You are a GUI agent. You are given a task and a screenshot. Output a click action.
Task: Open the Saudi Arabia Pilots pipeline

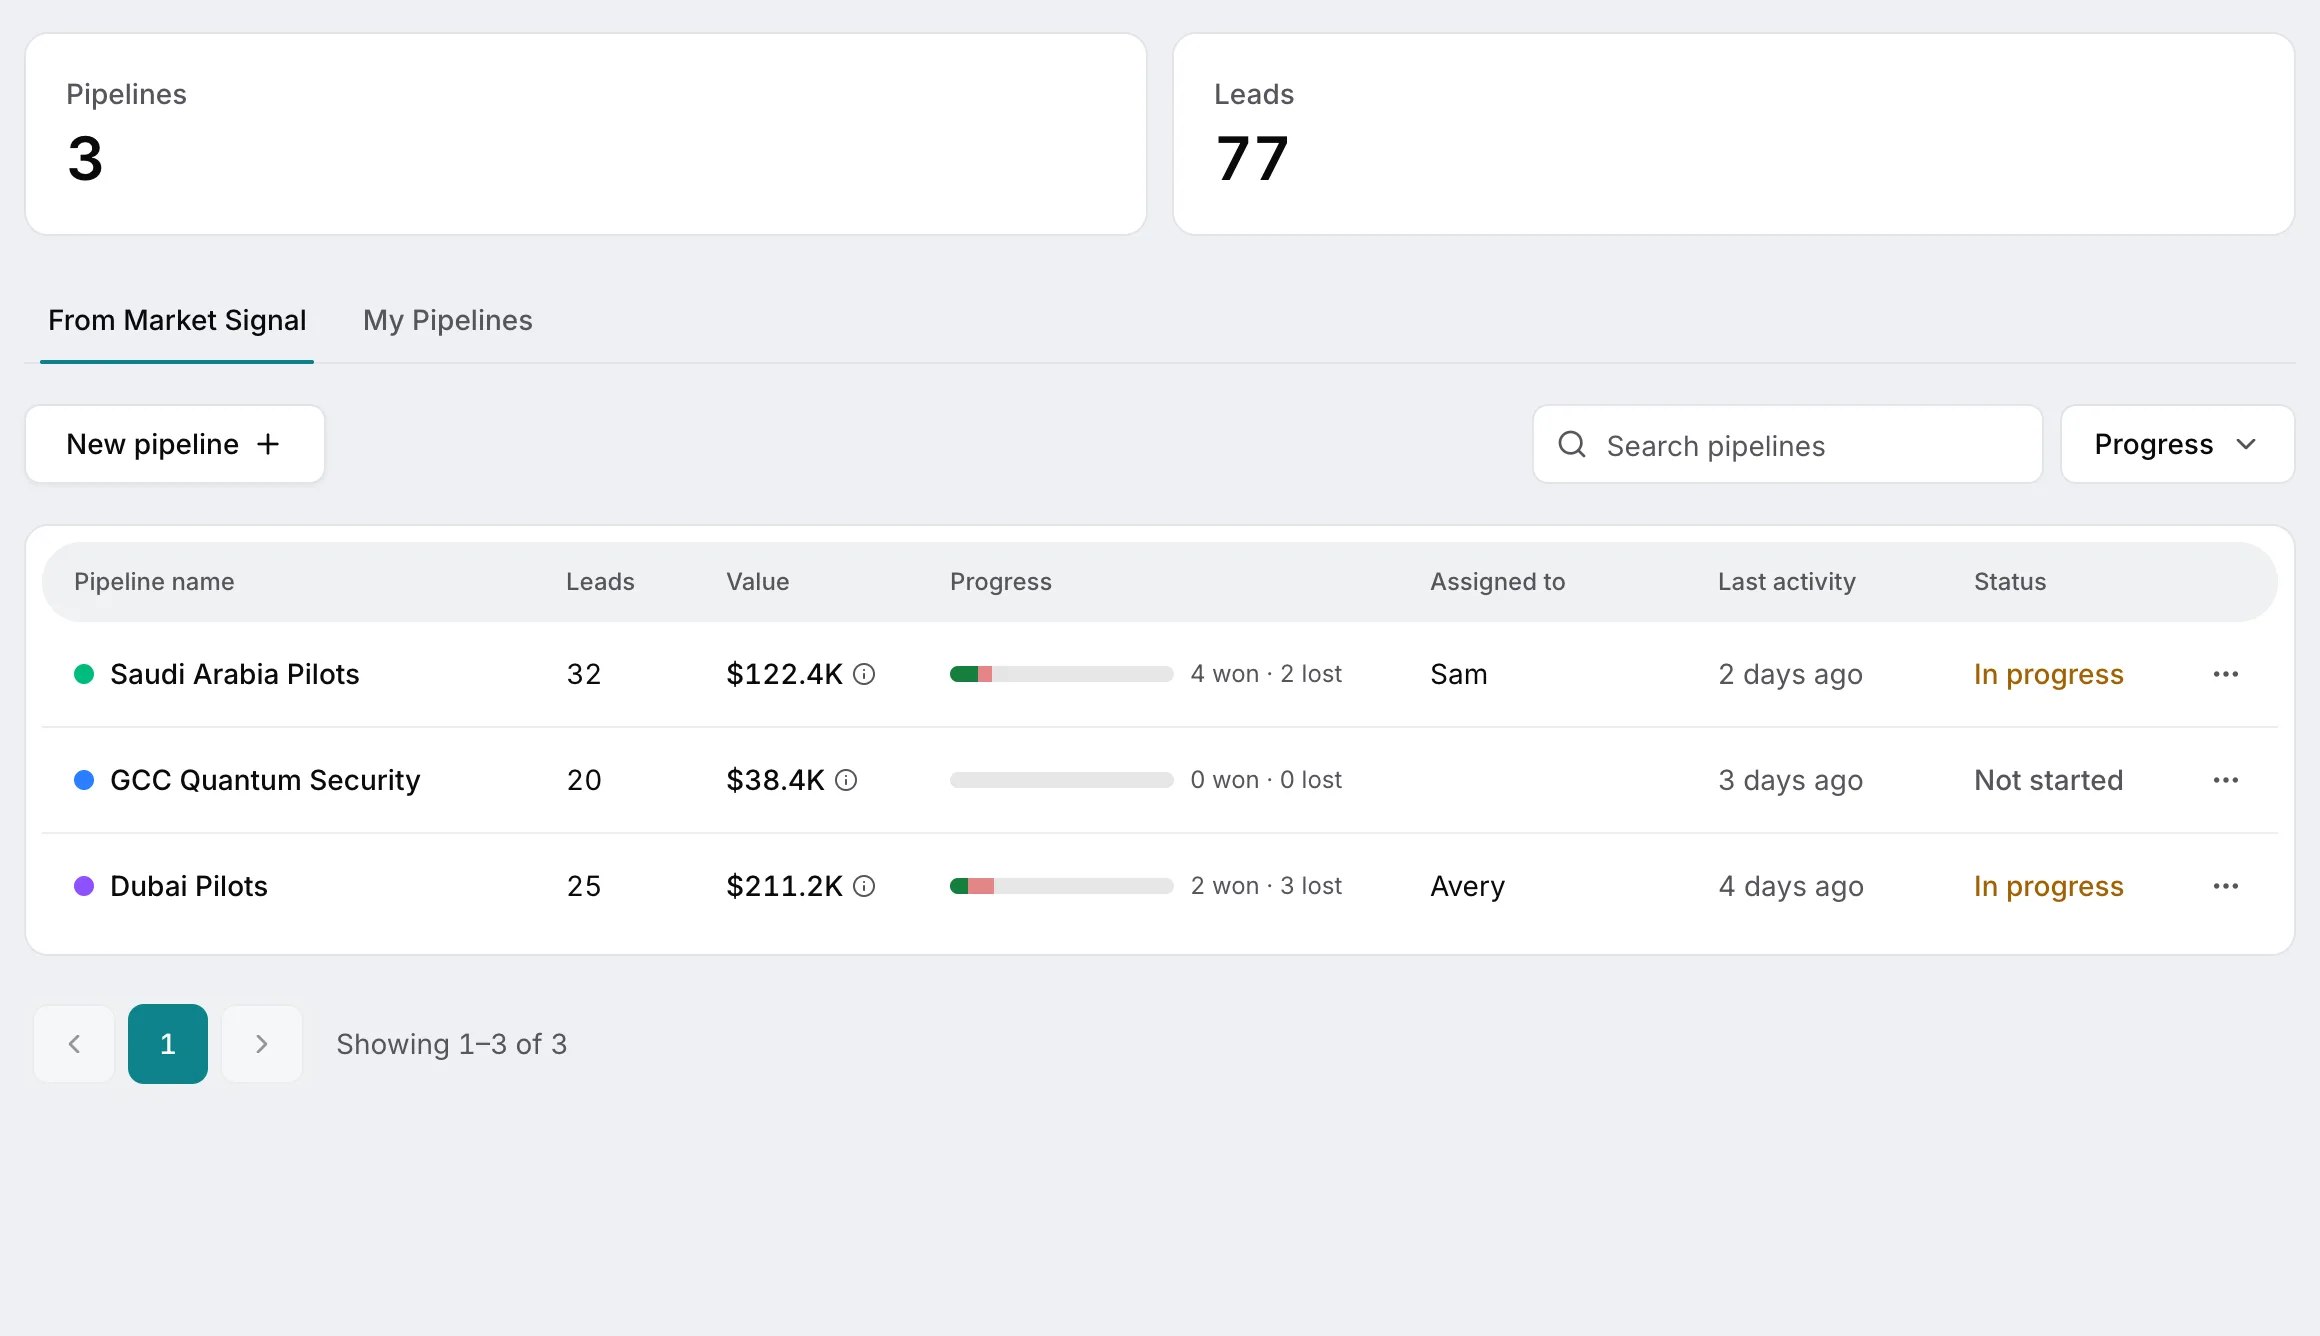[235, 675]
